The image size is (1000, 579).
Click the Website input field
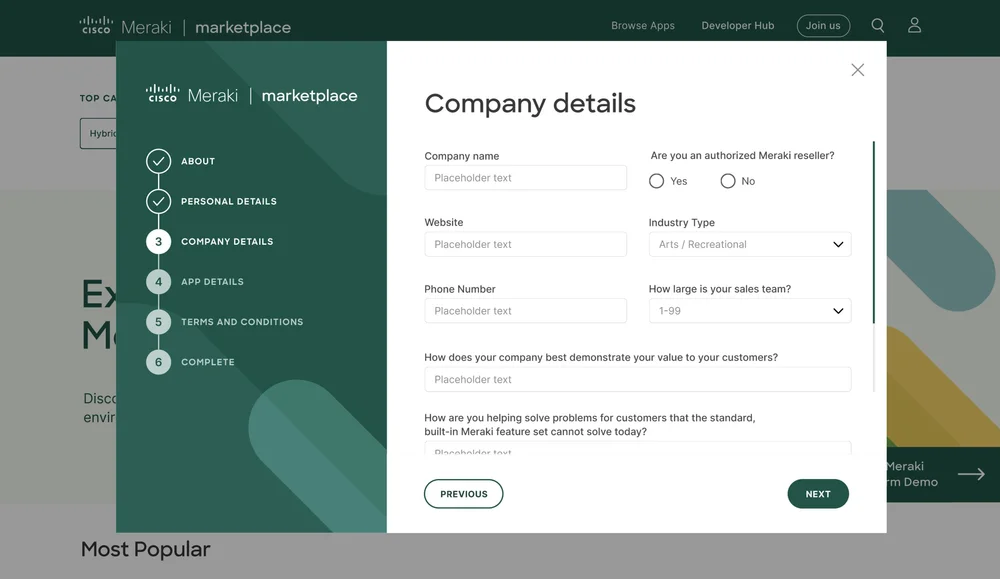(526, 244)
